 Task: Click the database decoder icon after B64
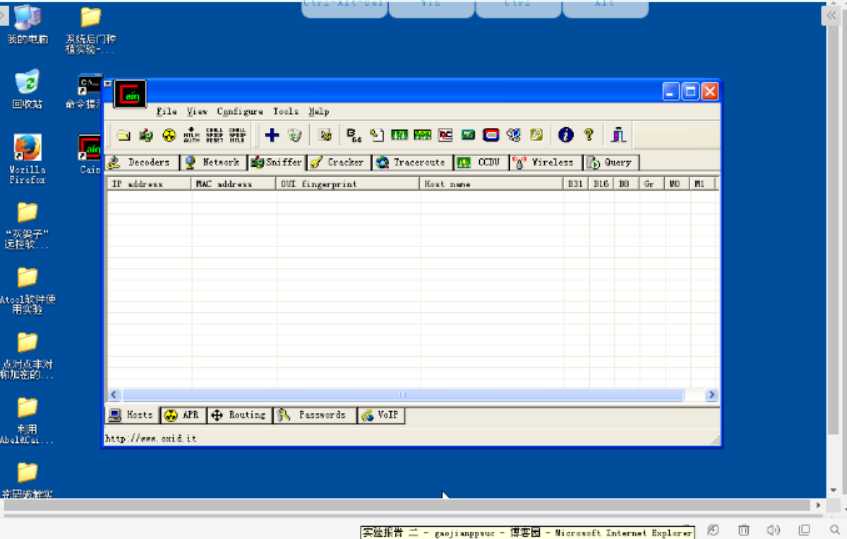pyautogui.click(x=377, y=135)
